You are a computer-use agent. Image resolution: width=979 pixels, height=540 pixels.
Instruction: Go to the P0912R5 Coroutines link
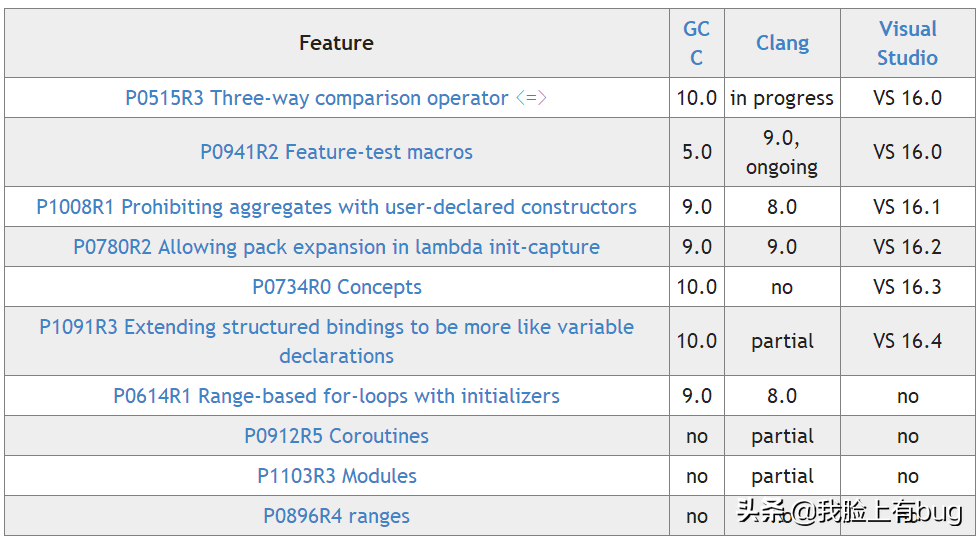tap(336, 436)
